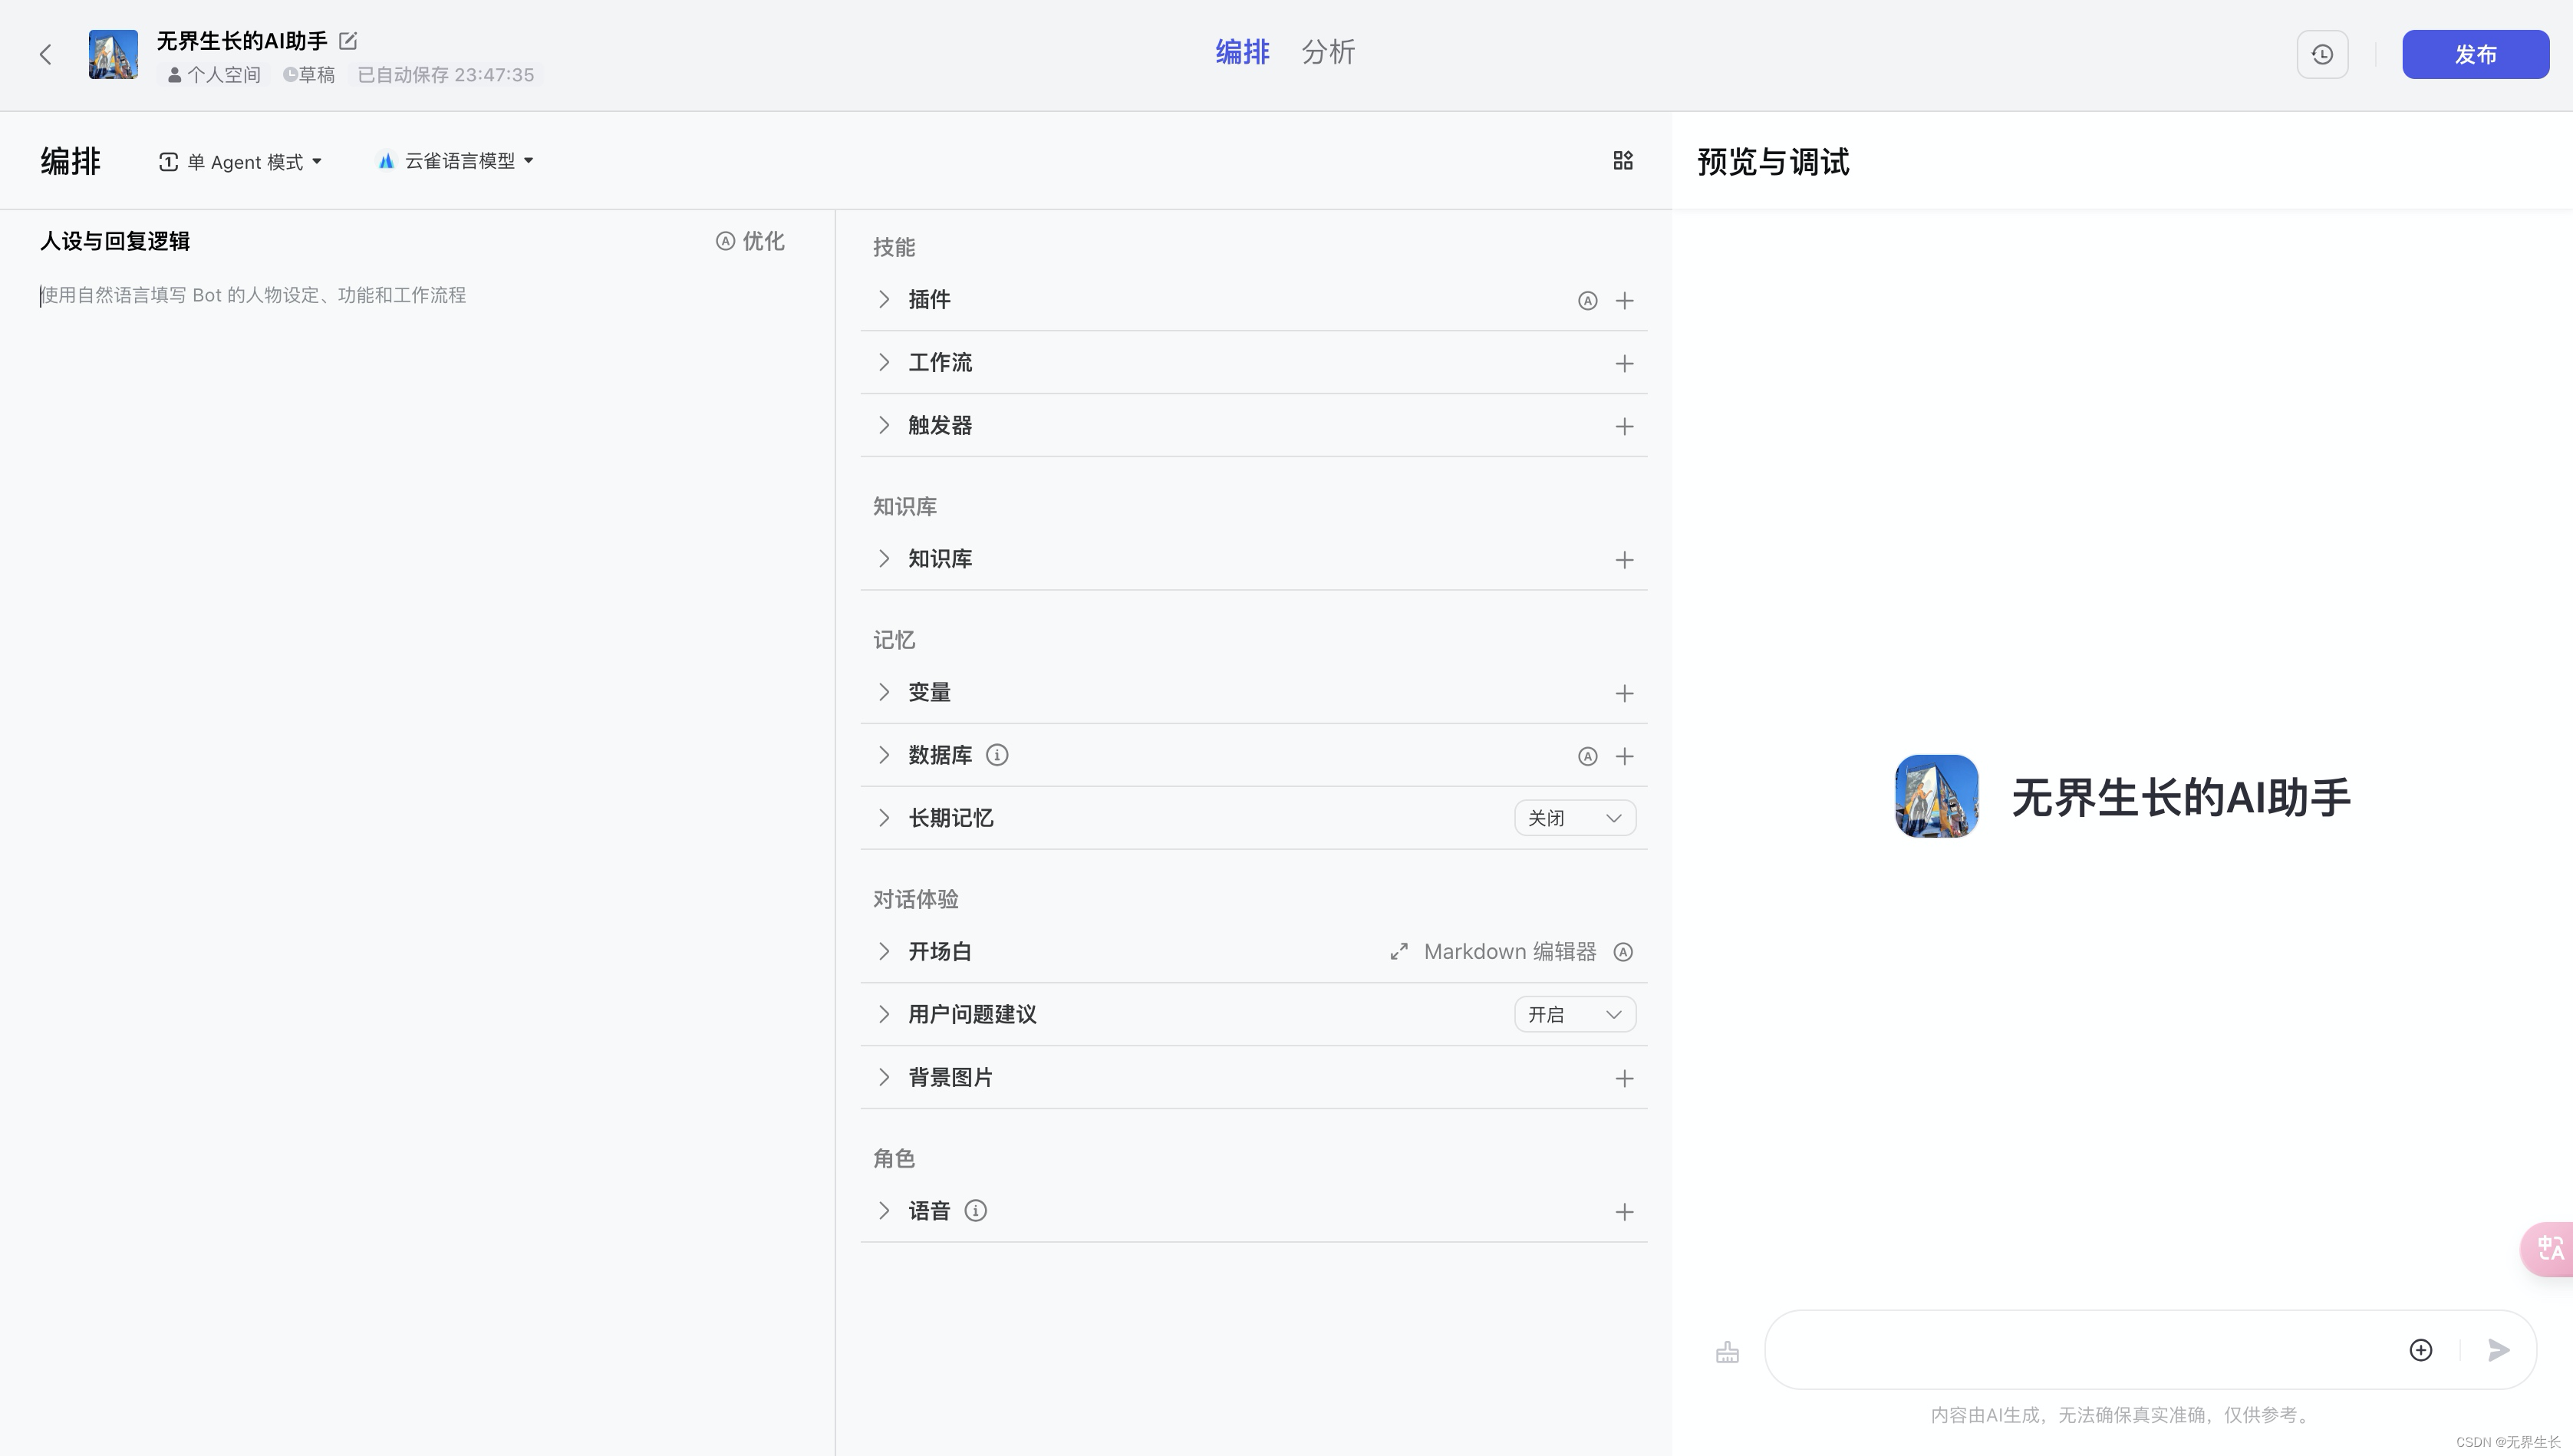Click the send message arrow icon
The height and width of the screenshot is (1456, 2573).
click(x=2498, y=1350)
